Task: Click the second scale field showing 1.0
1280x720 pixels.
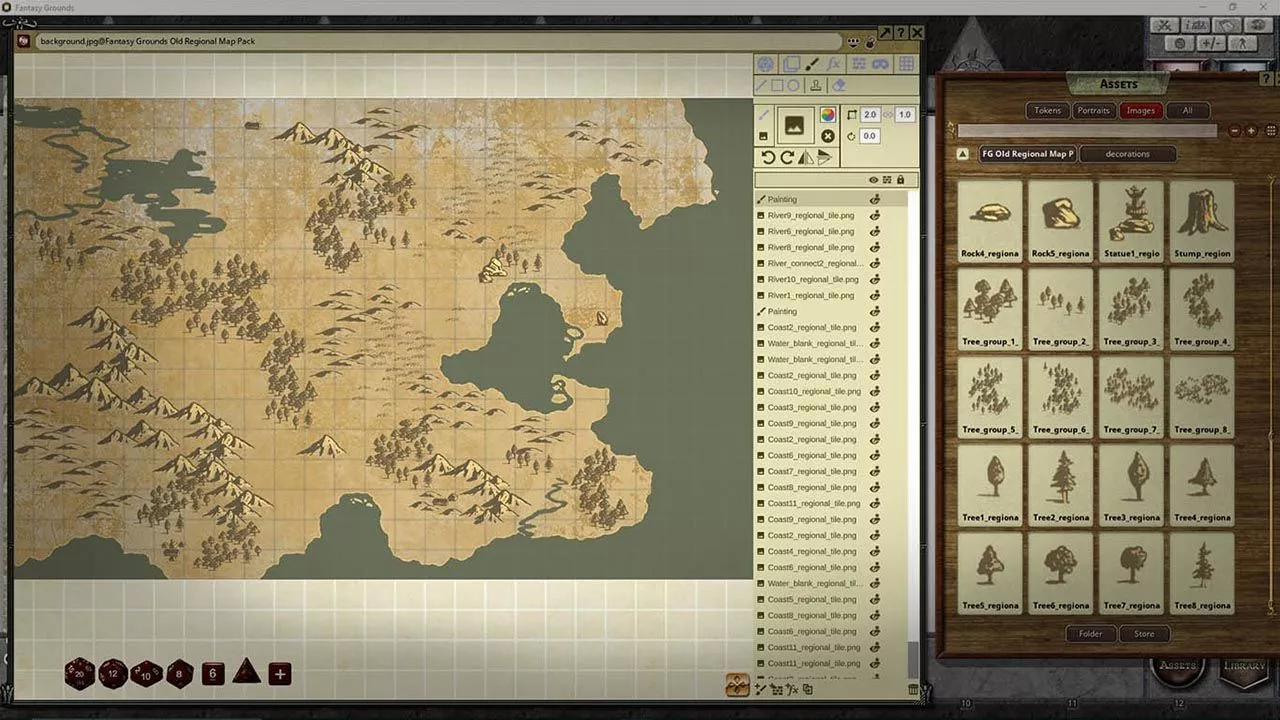Action: click(x=905, y=115)
